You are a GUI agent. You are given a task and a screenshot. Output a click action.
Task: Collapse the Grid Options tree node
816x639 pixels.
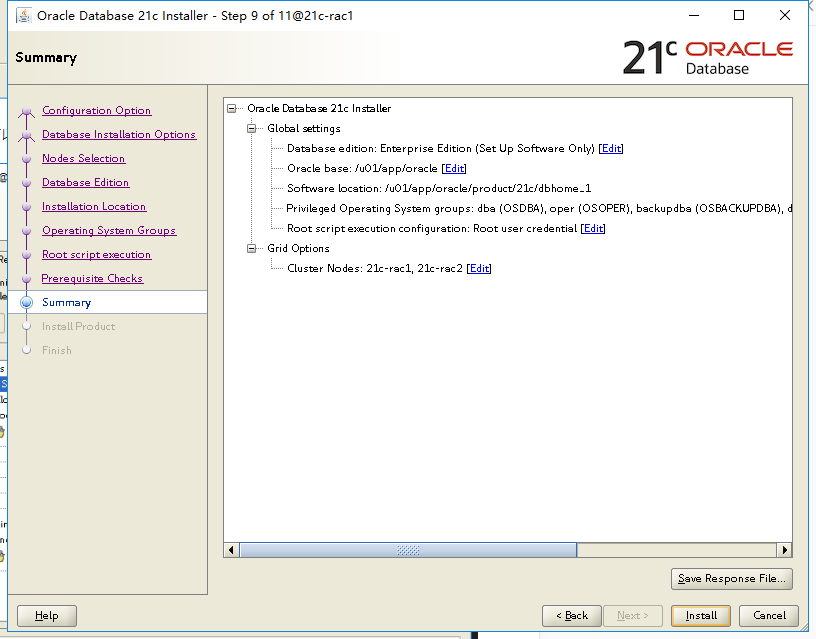coord(251,249)
